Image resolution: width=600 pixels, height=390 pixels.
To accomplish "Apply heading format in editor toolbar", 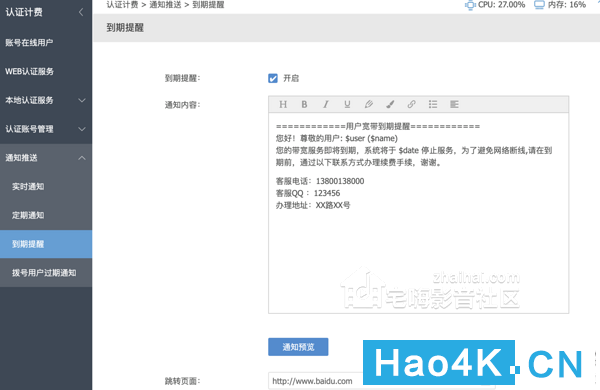I will click(x=283, y=104).
